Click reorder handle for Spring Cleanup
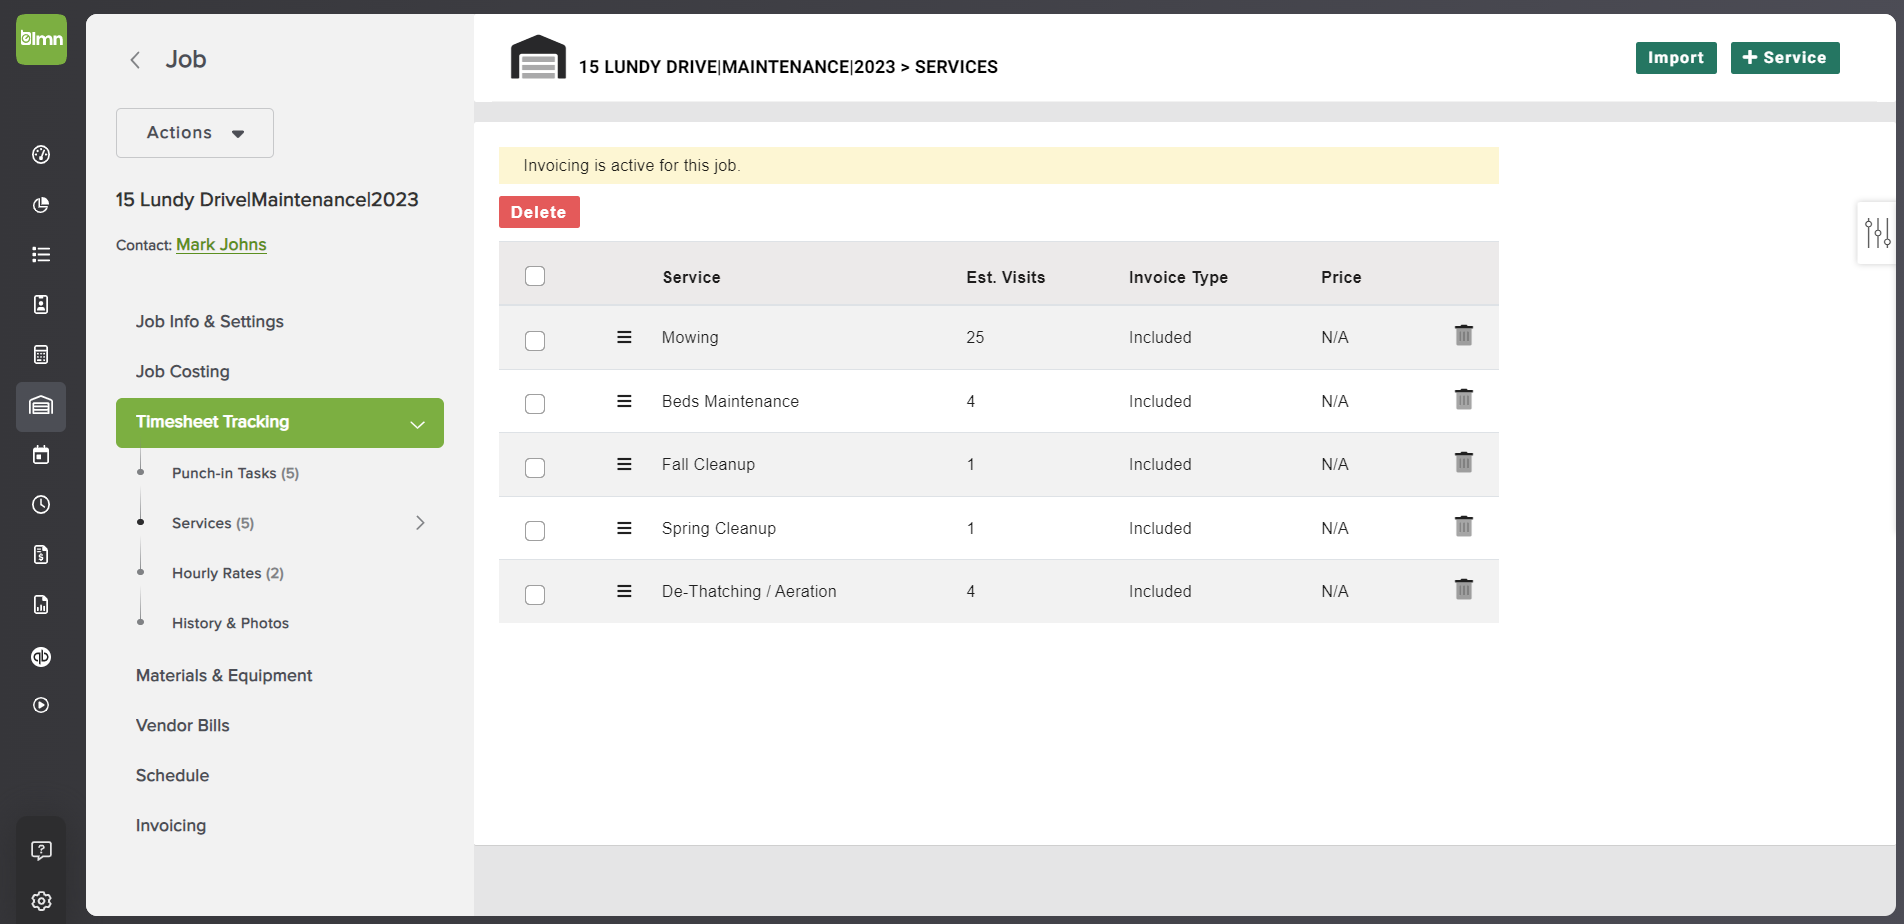This screenshot has width=1904, height=924. (x=624, y=528)
